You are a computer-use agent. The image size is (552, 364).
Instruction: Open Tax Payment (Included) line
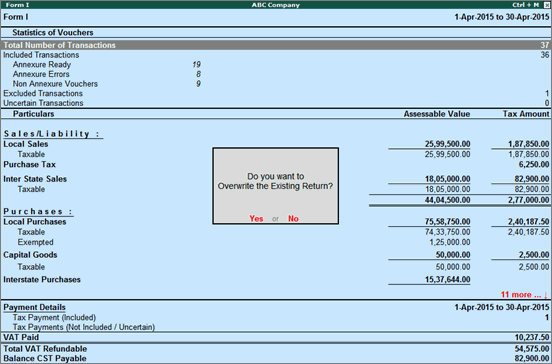[x=276, y=318]
